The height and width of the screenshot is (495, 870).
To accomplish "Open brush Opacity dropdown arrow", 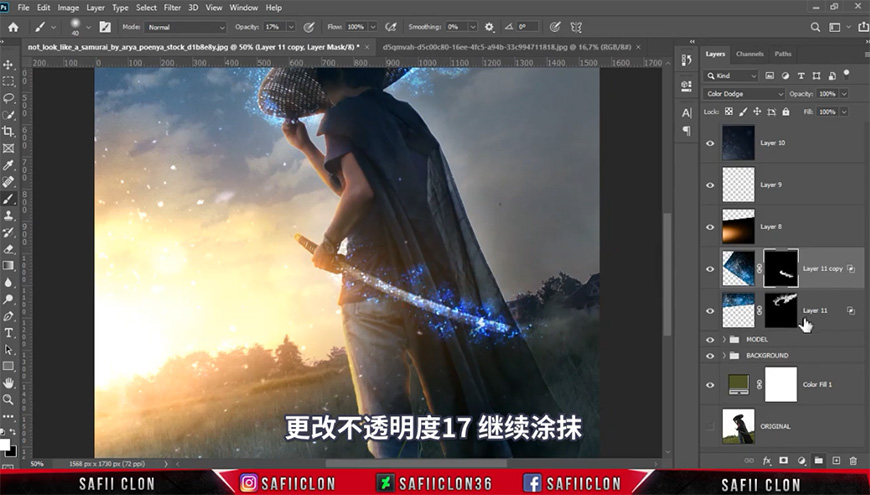I will click(x=291, y=27).
